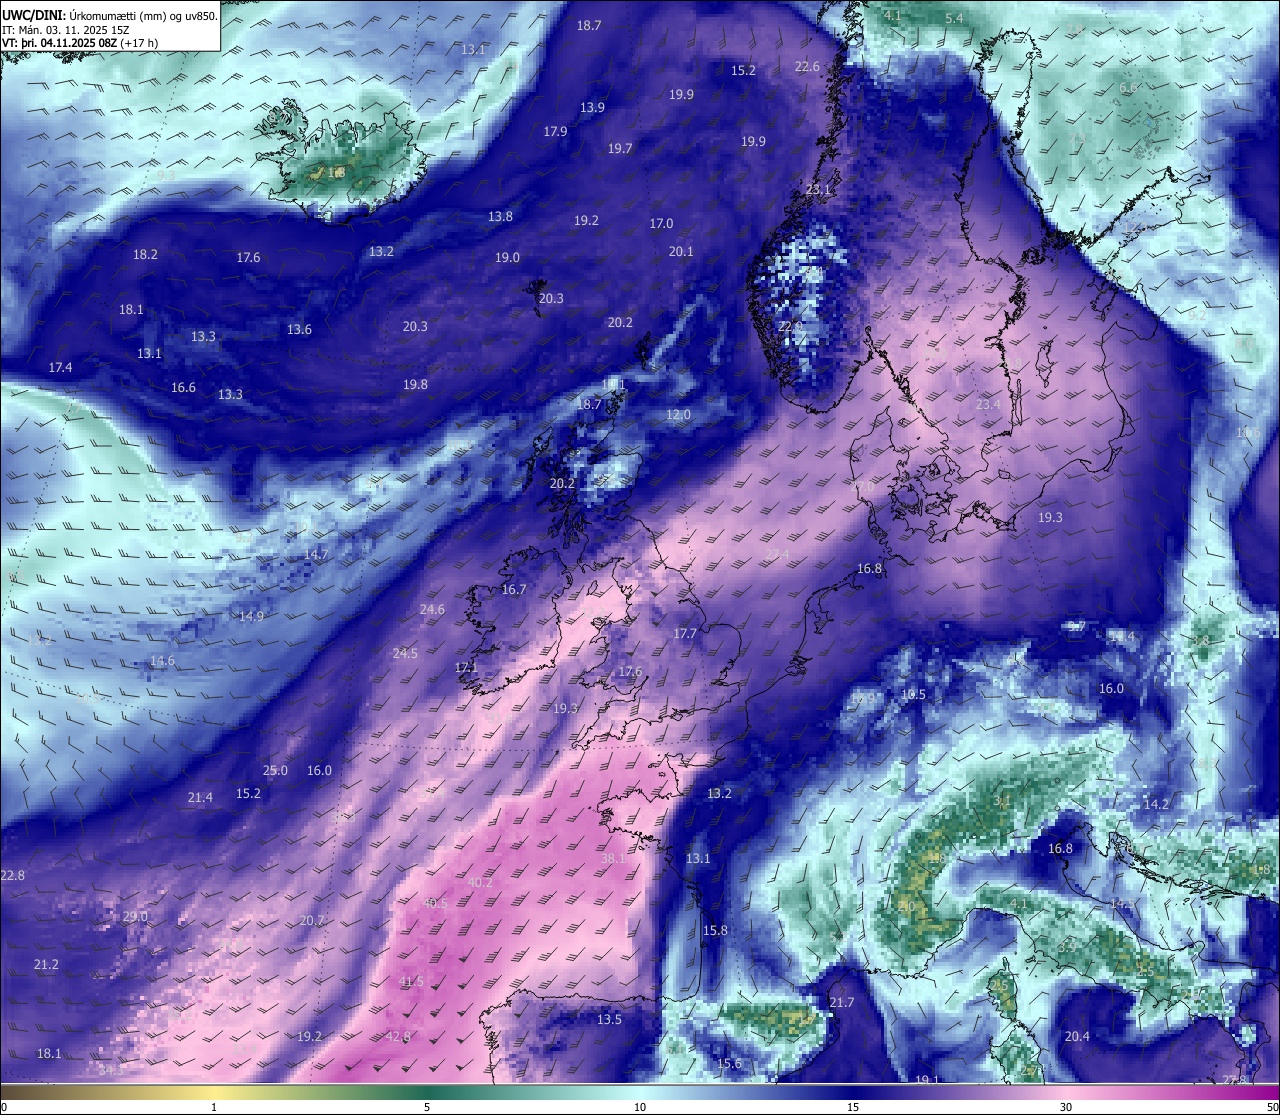Click the 20.7 map value

(x=312, y=921)
